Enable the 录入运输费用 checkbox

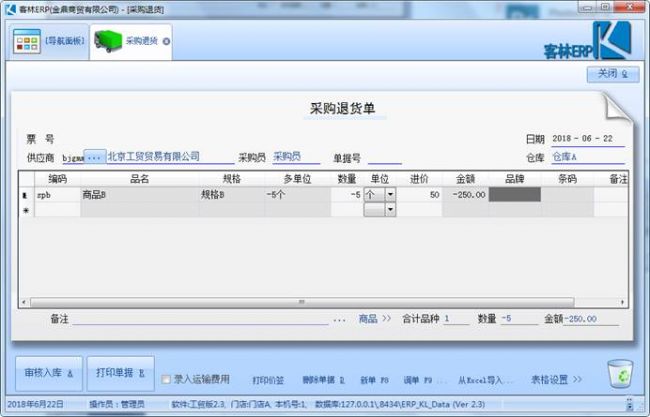tap(166, 380)
